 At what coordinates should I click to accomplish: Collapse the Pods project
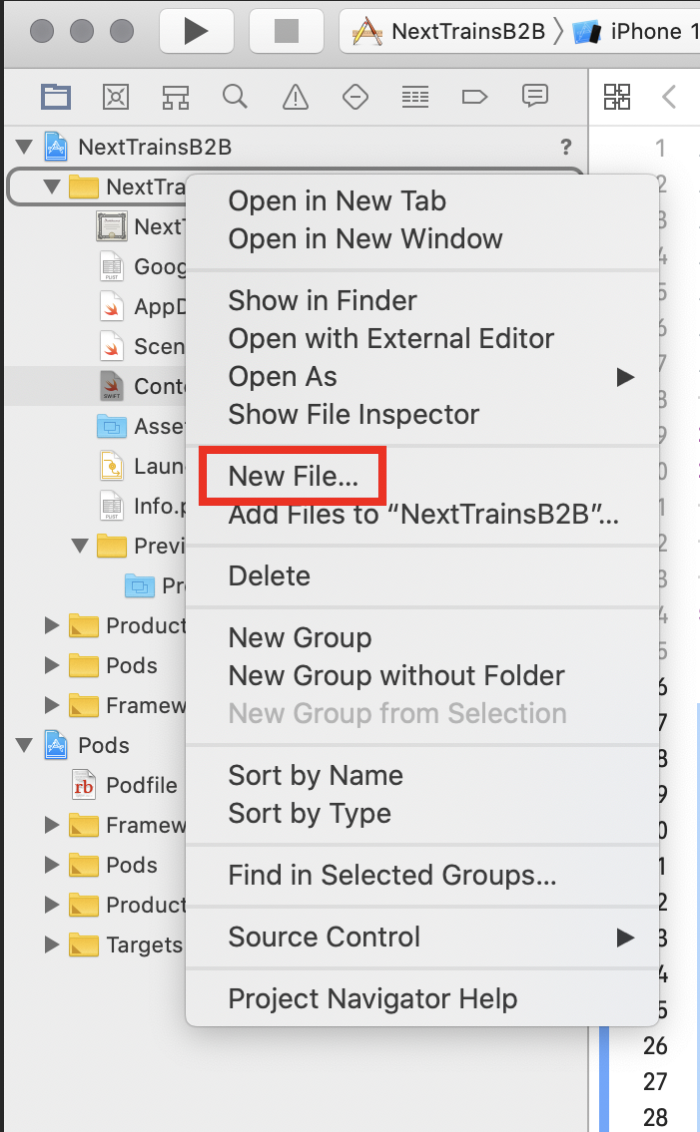coord(25,745)
